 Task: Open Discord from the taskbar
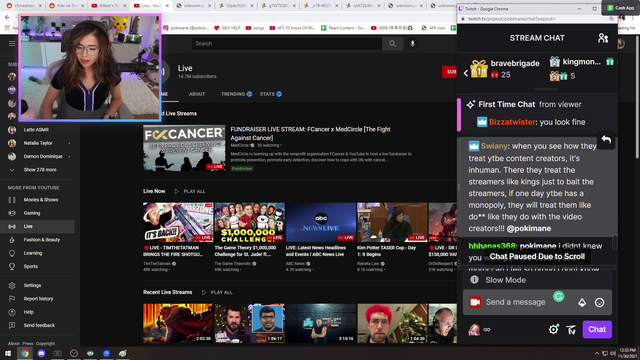tap(41, 353)
